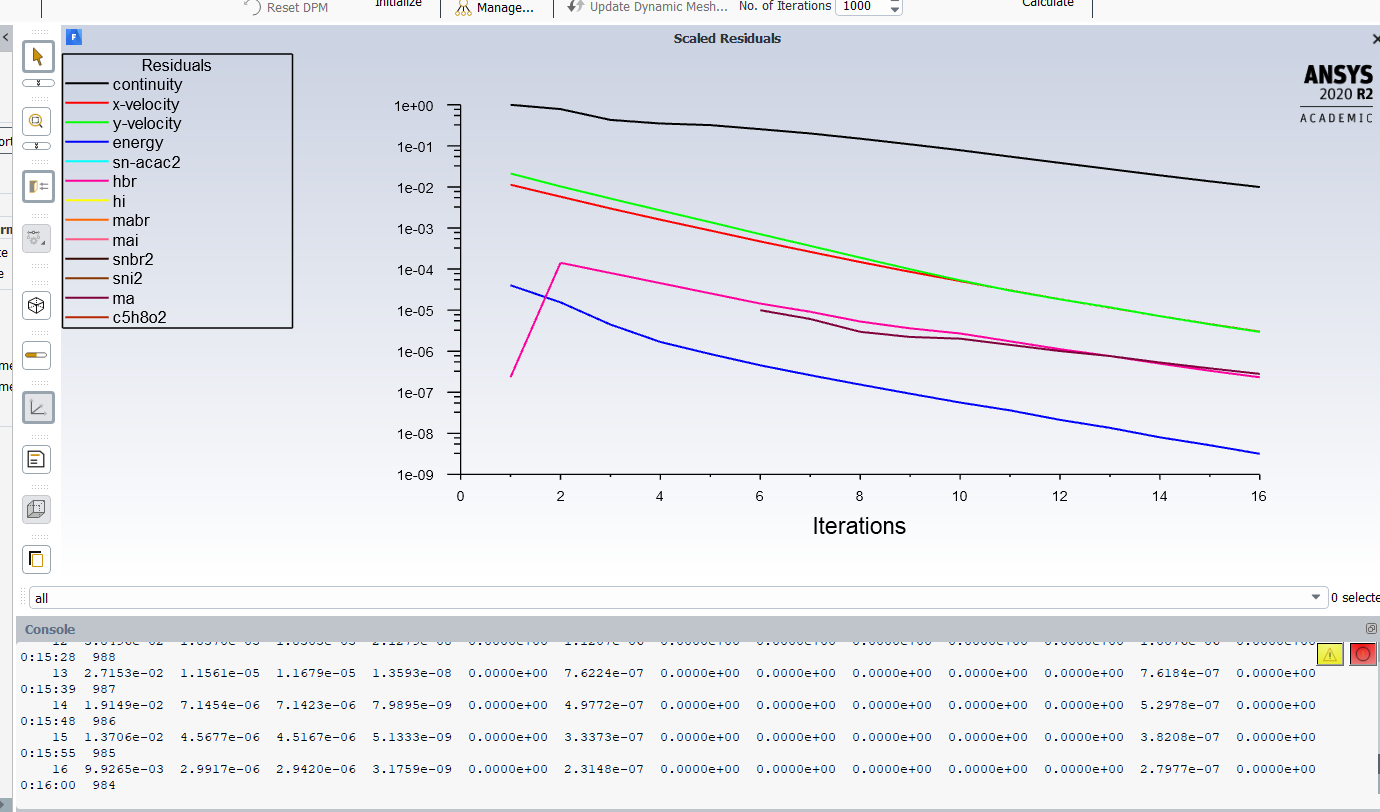
Task: Click the 'mabr' legend entry
Action: (131, 221)
